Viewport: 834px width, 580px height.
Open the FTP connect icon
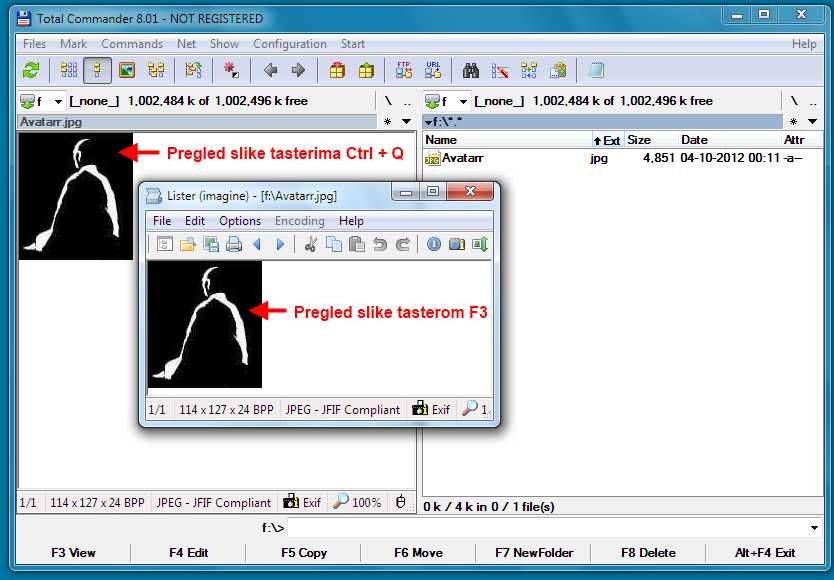coord(404,70)
